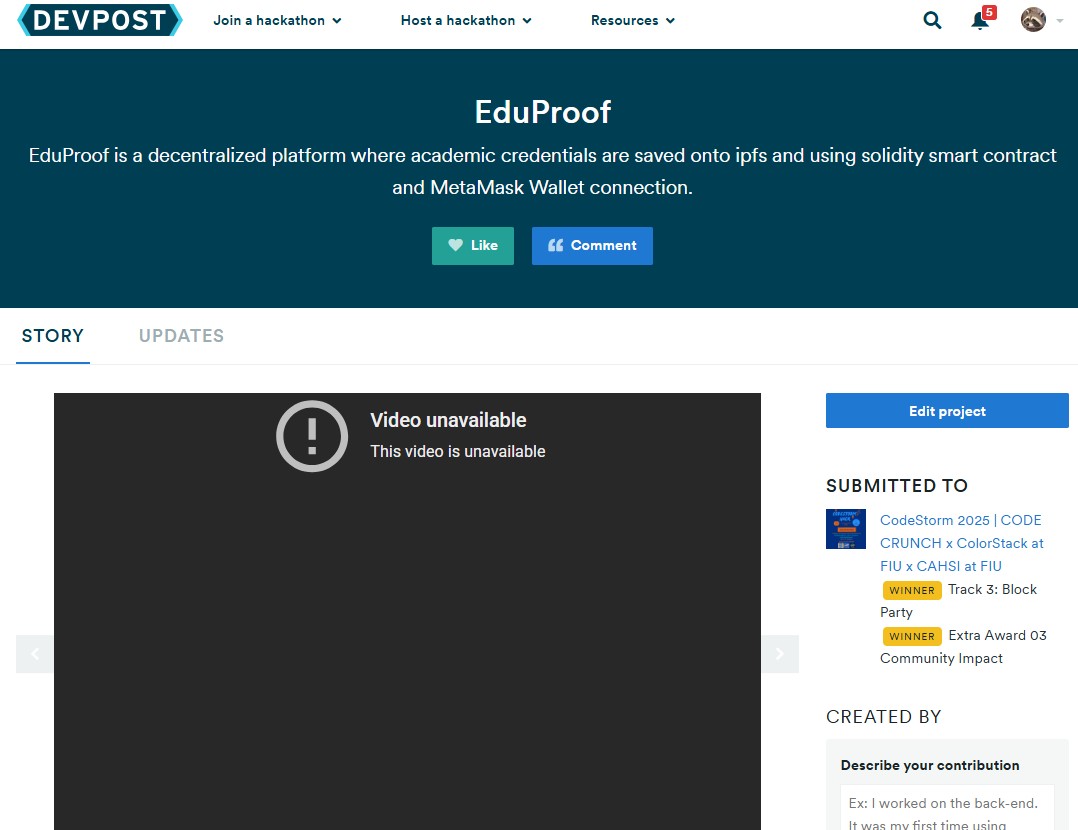
Task: Open the CodeStorm 2025 hackathon link
Action: [x=962, y=543]
